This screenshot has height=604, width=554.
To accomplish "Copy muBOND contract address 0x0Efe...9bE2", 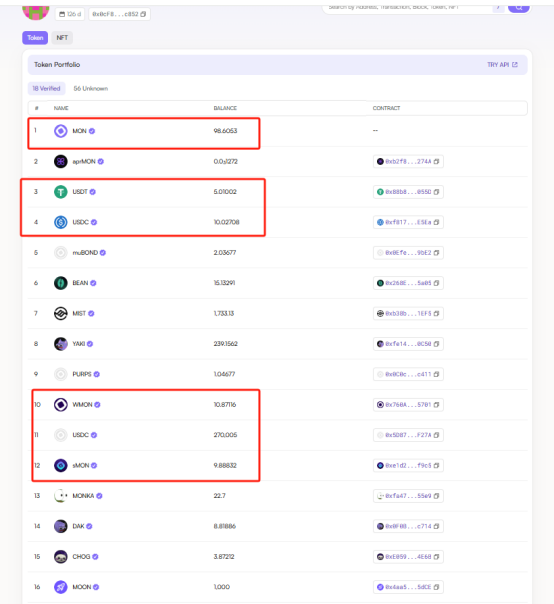I will (436, 253).
